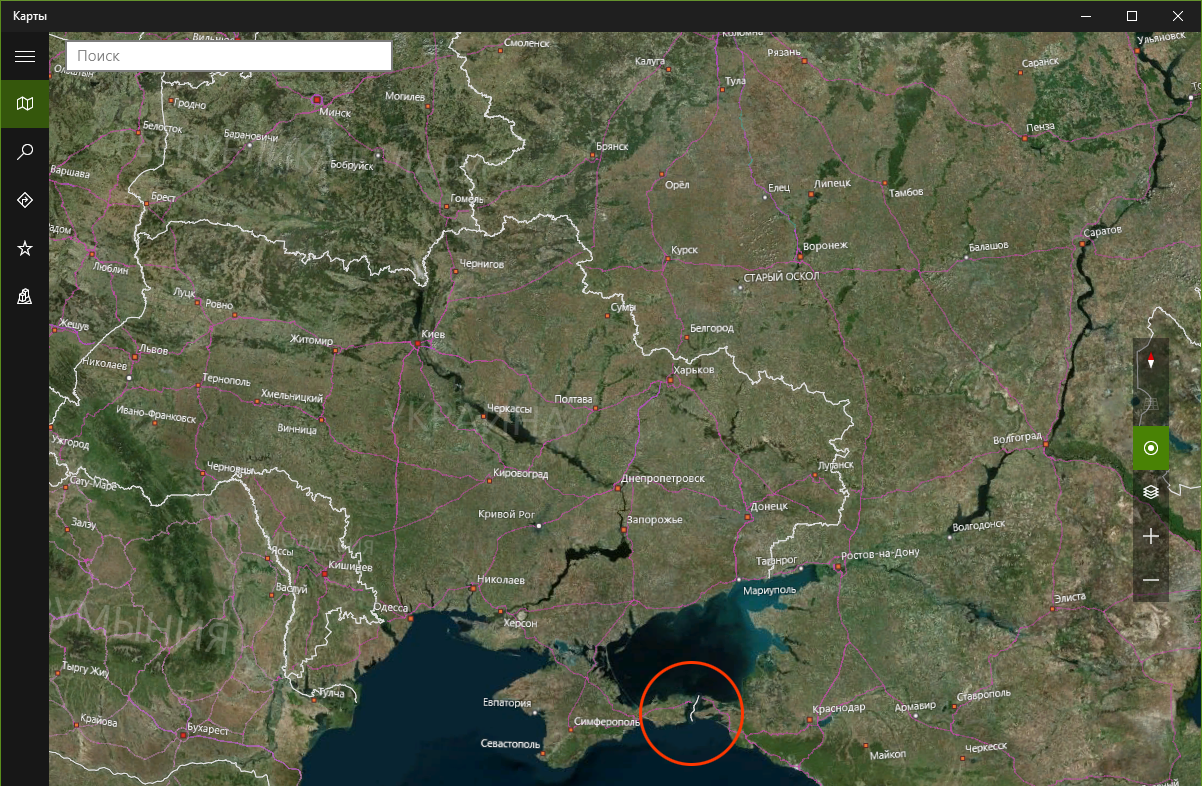Zoom out with the minus button
Image resolution: width=1202 pixels, height=786 pixels.
(x=1150, y=580)
